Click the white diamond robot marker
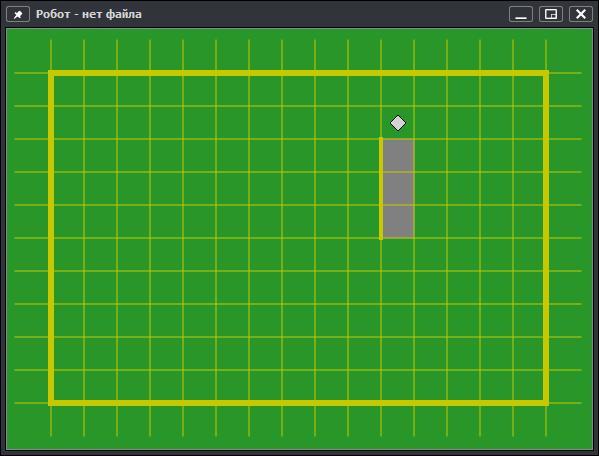 coord(398,123)
